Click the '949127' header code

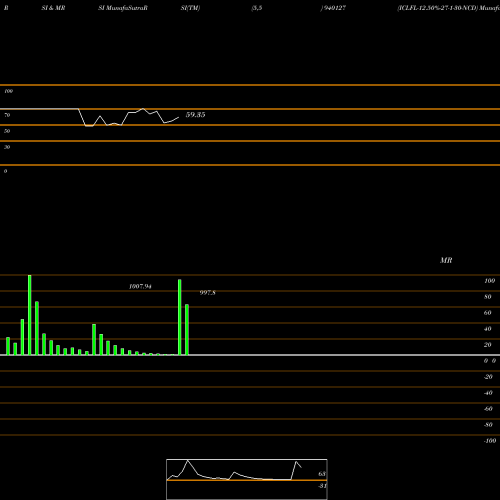tap(334, 8)
